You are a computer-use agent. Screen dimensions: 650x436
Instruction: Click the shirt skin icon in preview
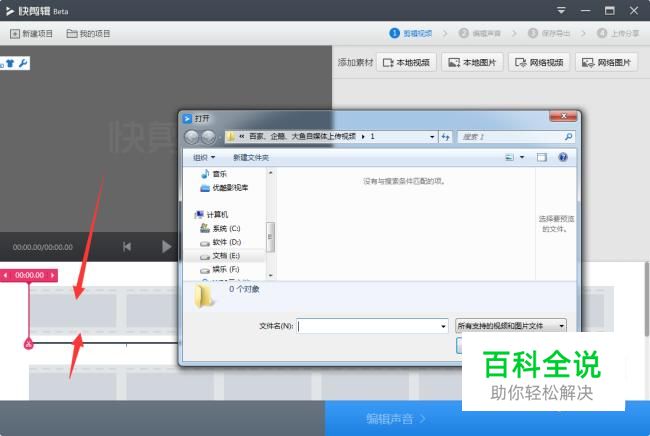tap(10, 63)
